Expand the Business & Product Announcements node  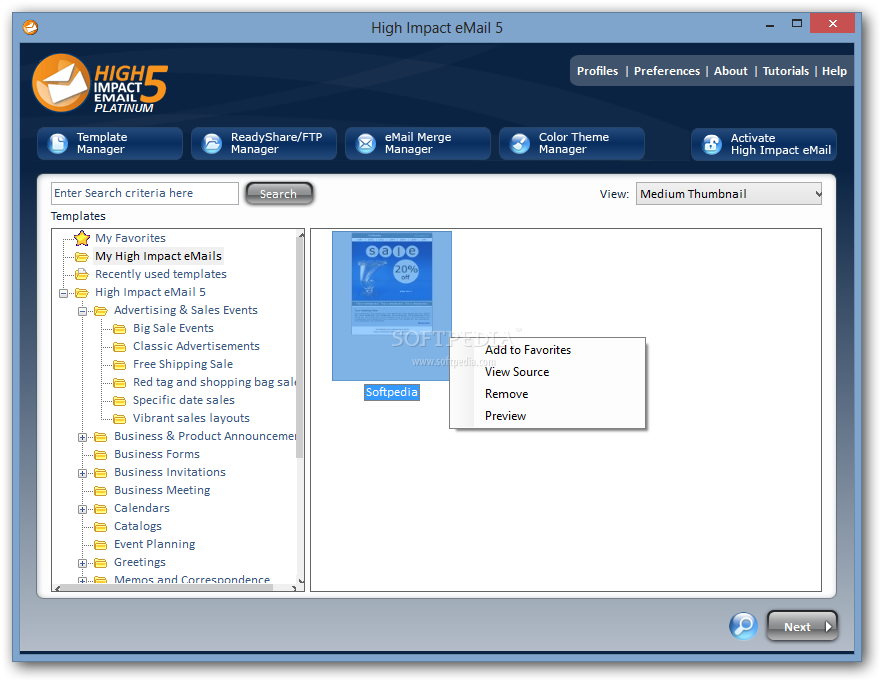[x=82, y=437]
